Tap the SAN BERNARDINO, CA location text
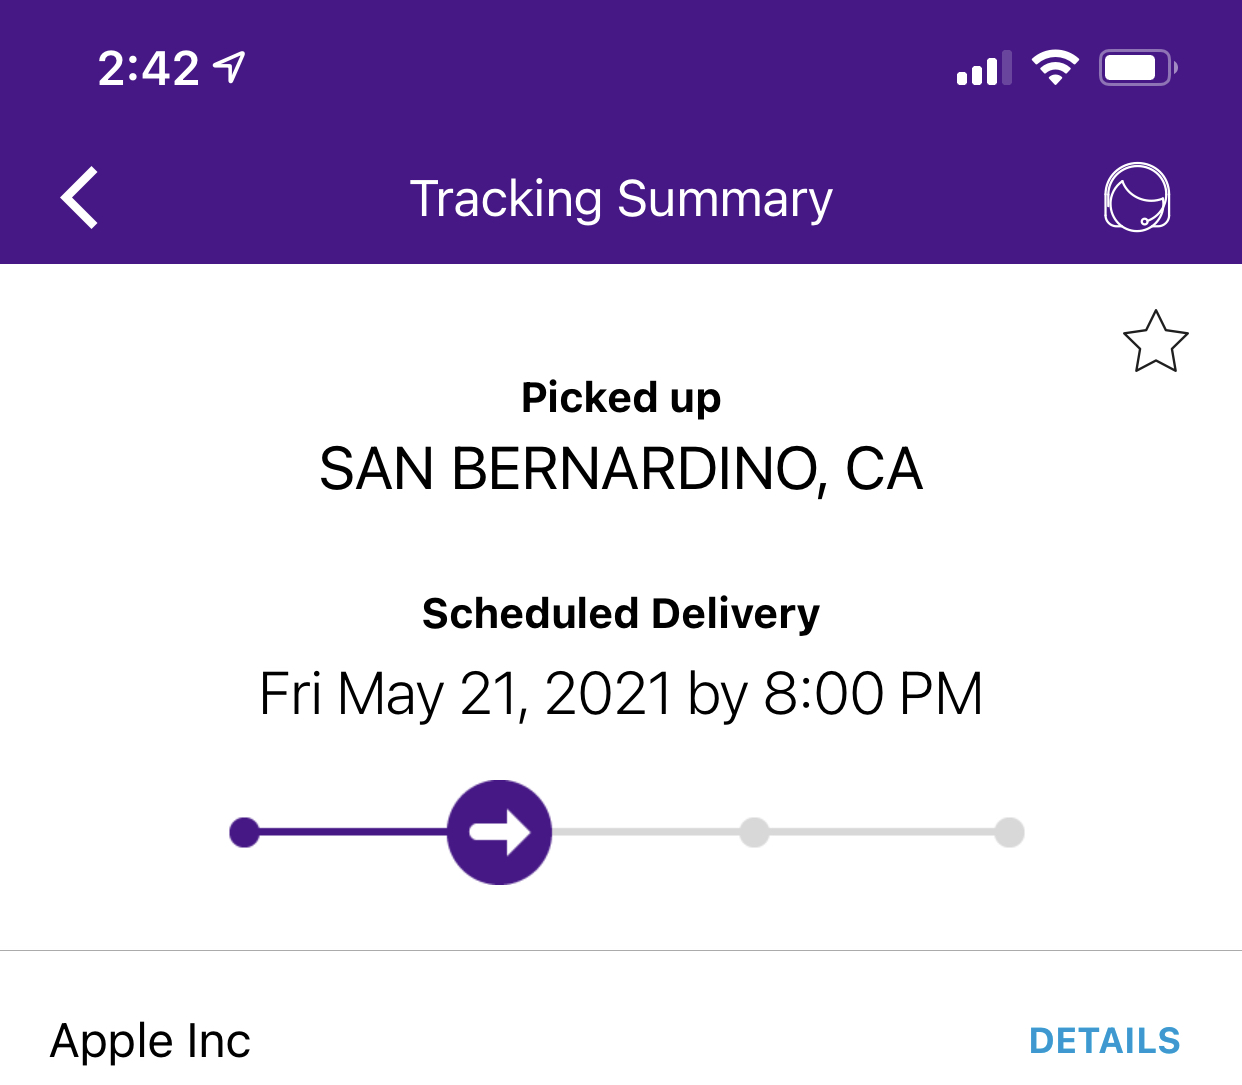The width and height of the screenshot is (1242, 1085). click(x=621, y=469)
